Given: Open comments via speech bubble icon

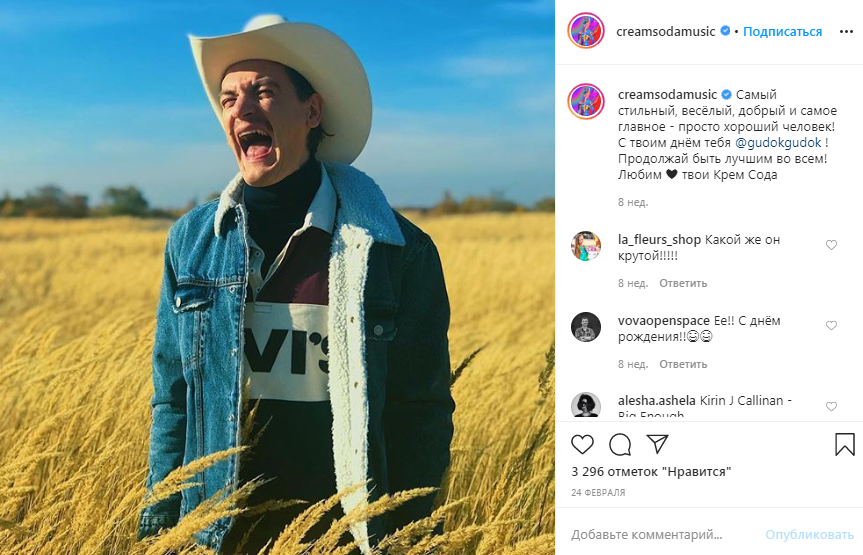Looking at the screenshot, I should point(620,443).
